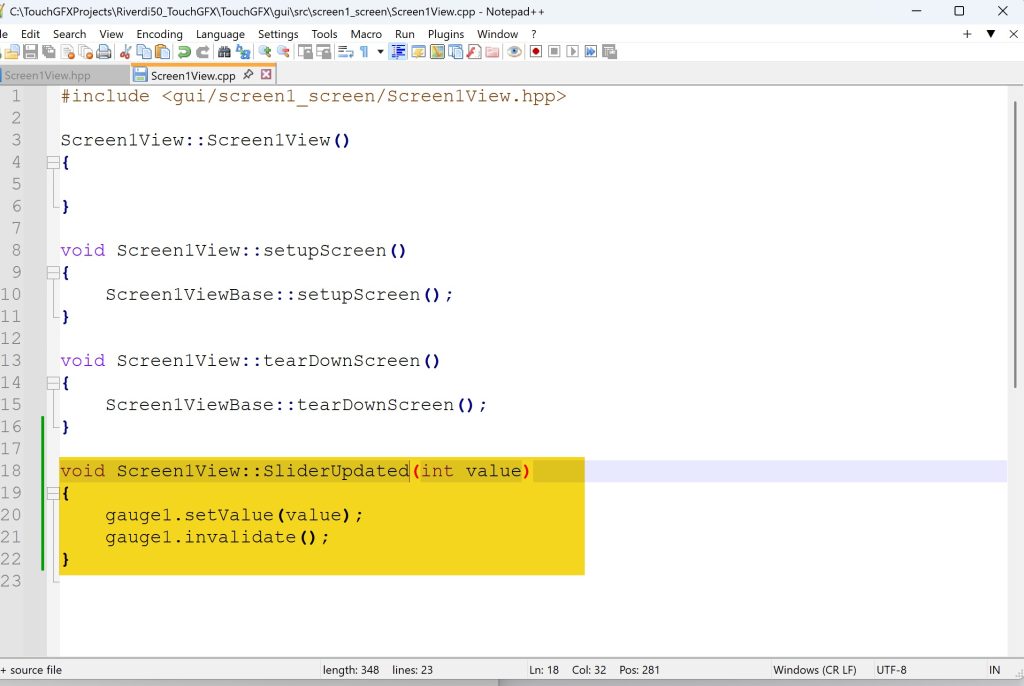This screenshot has width=1024, height=686.
Task: Click the plus button to add new tab
Action: 967,34
